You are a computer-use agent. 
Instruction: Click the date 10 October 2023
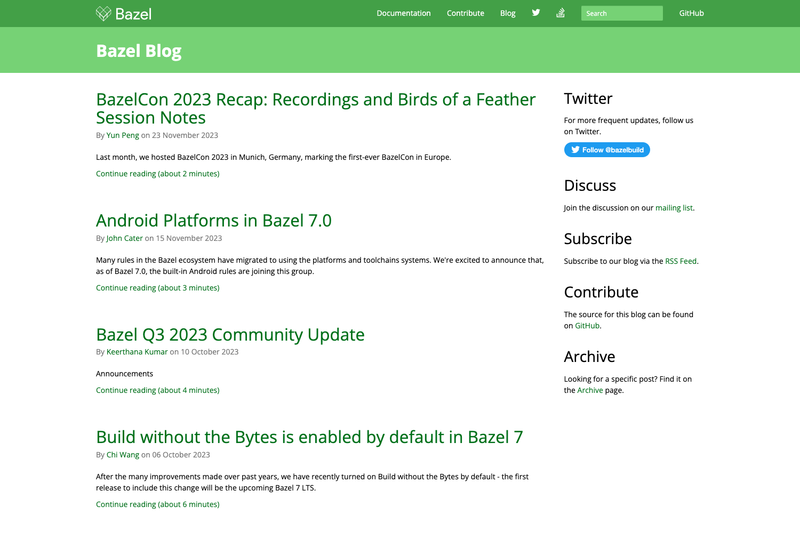210,352
